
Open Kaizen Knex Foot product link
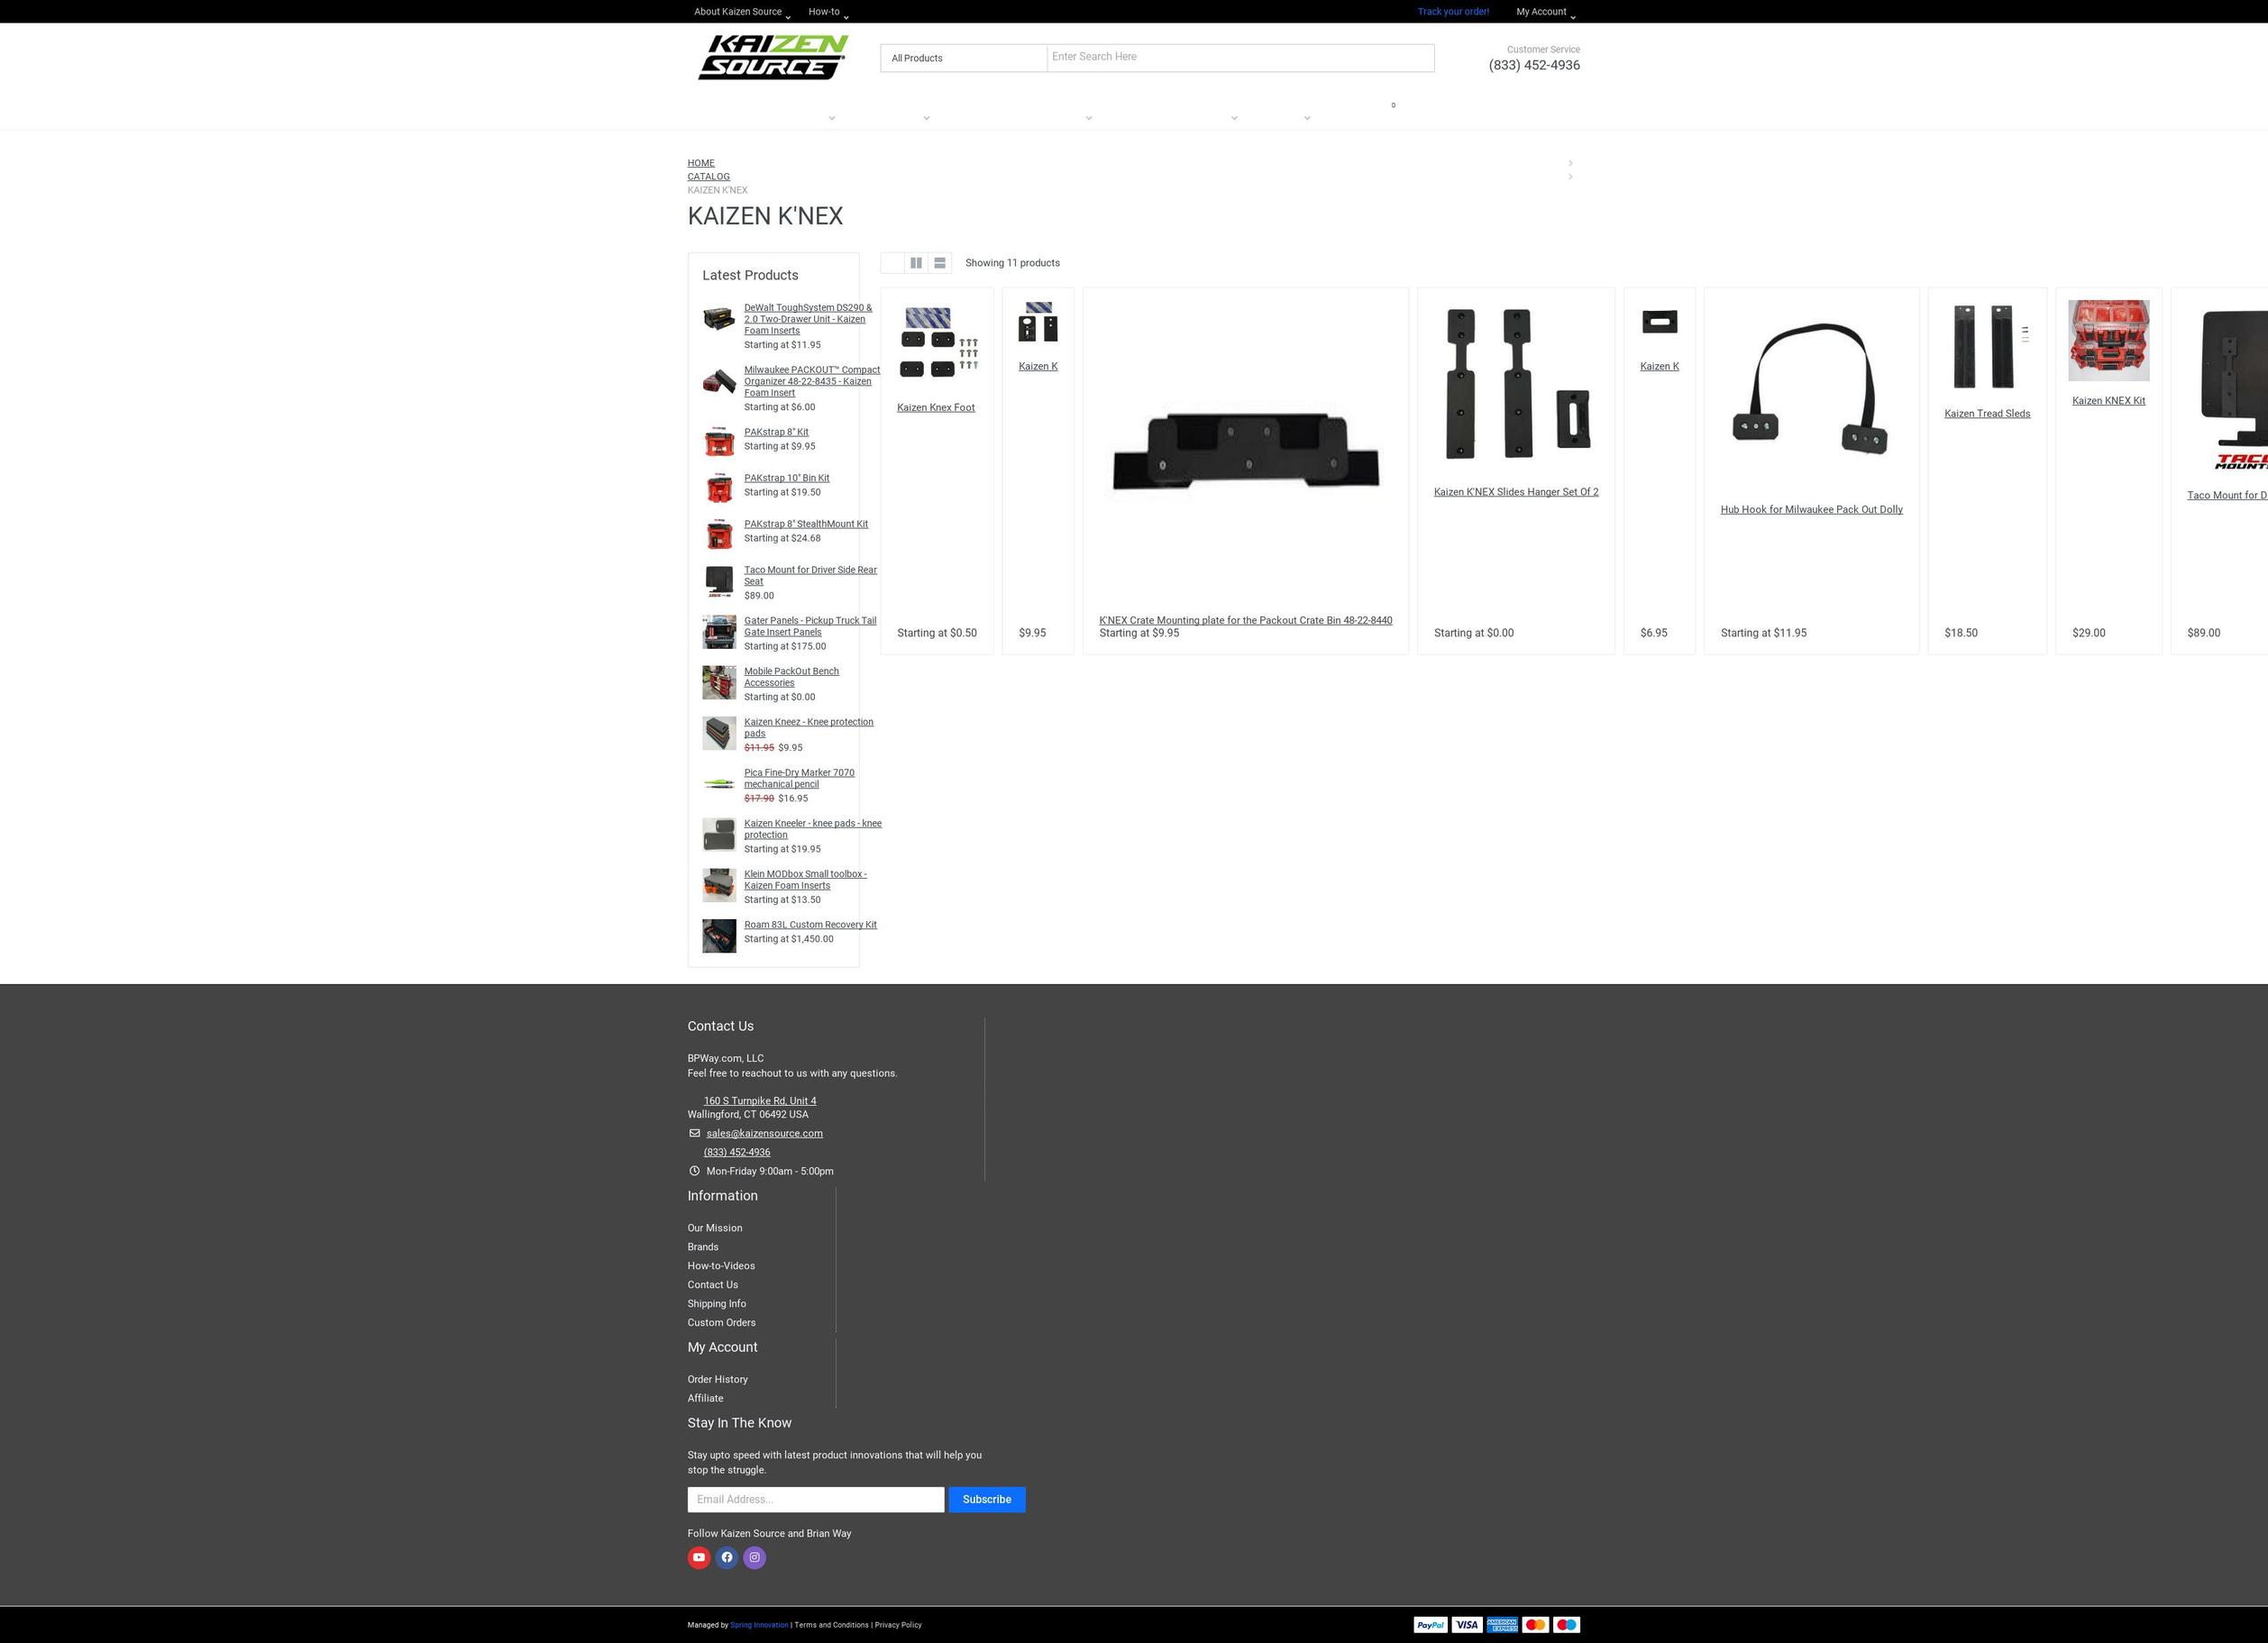click(936, 407)
